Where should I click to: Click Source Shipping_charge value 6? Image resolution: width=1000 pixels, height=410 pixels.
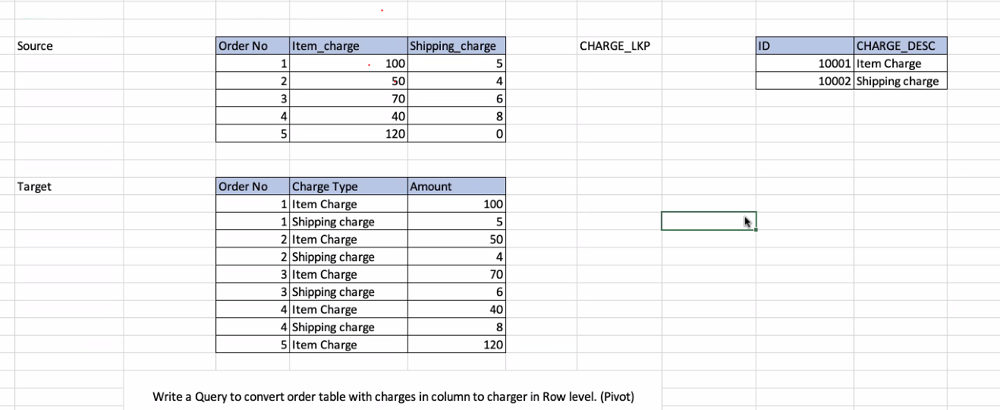[457, 99]
